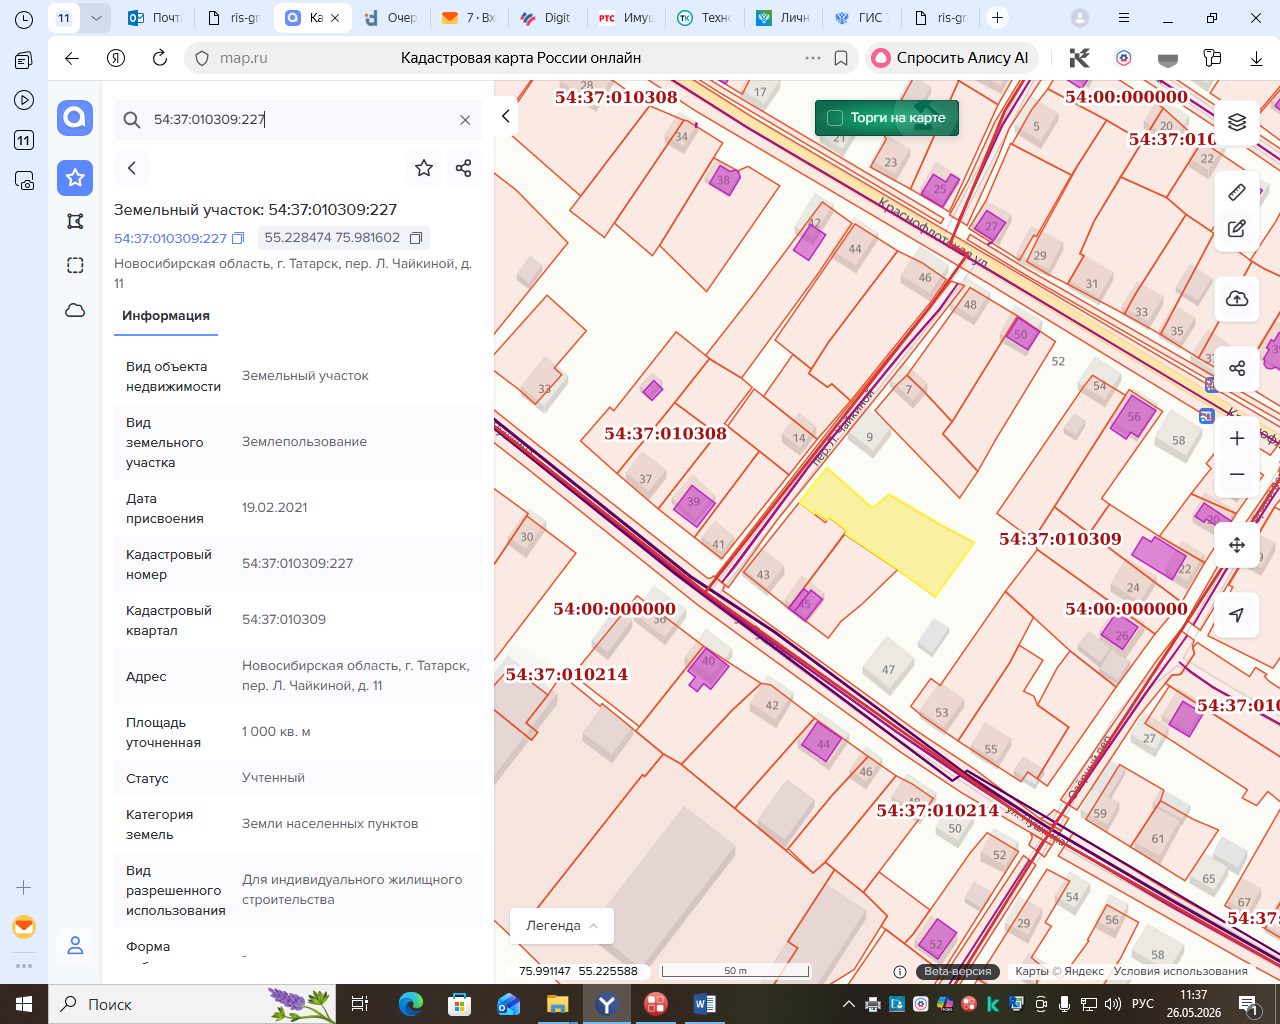Click cadastral number link 54:37:010309:227
This screenshot has width=1280, height=1024.
(170, 239)
